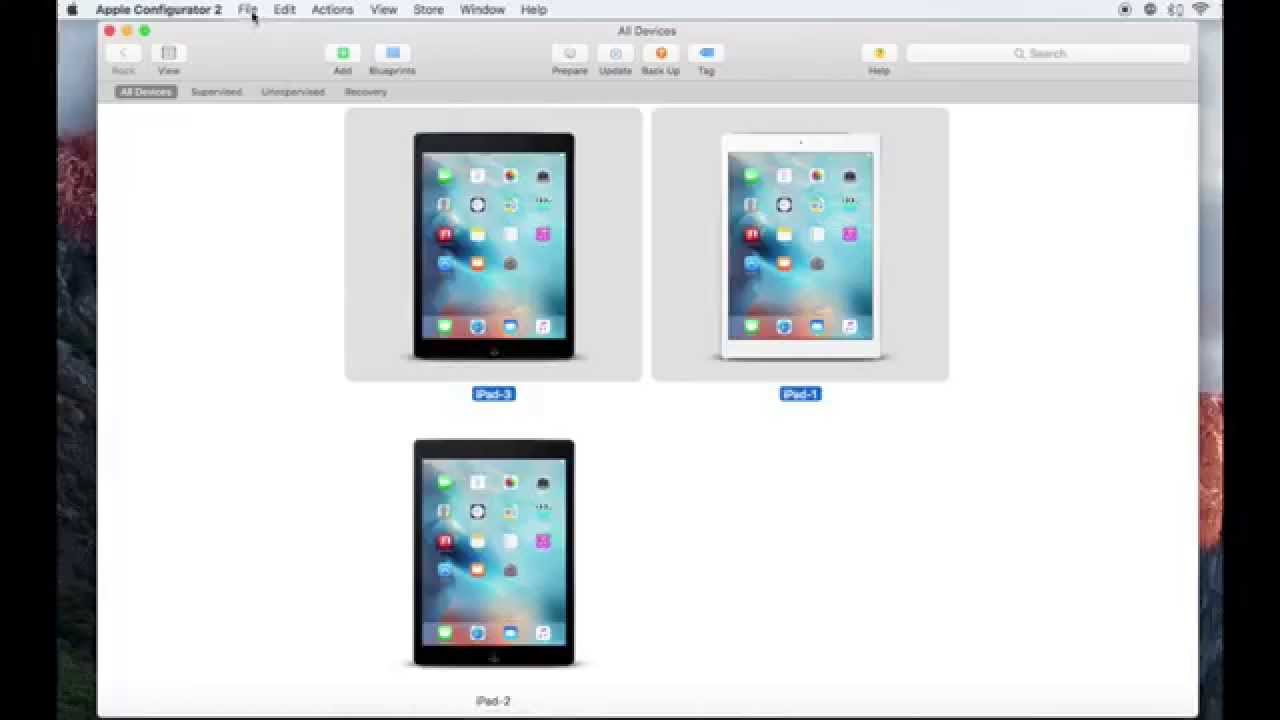Open the Apple menu
This screenshot has height=720, width=1280.
click(72, 10)
